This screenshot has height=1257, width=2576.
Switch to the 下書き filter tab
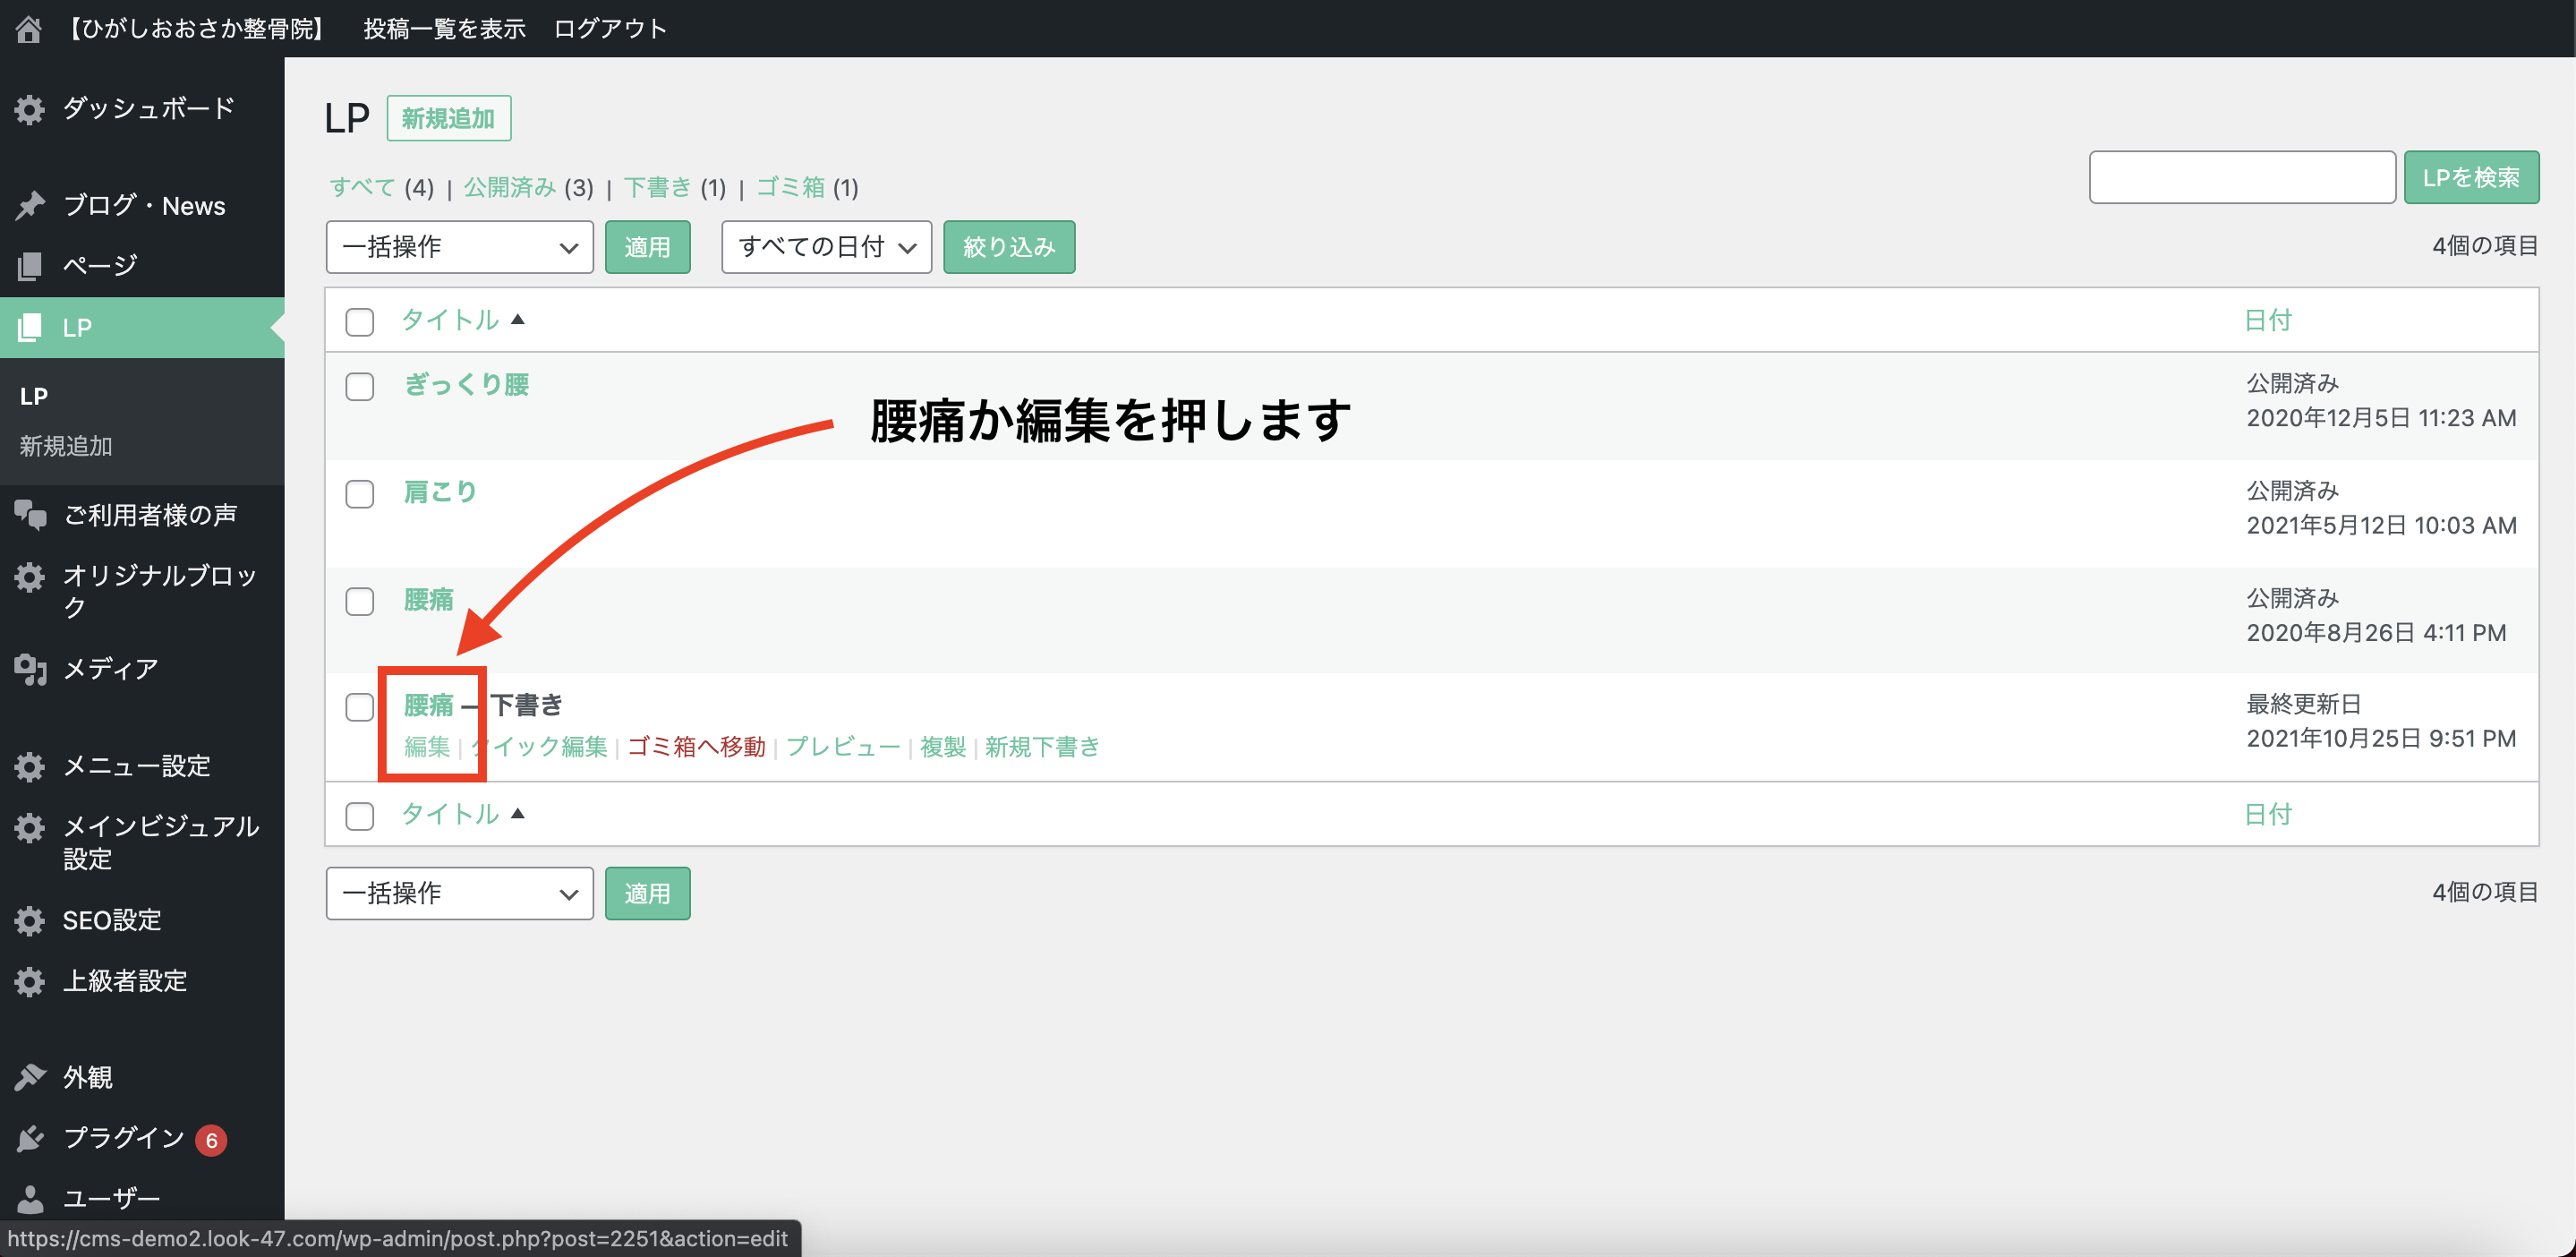[x=657, y=187]
